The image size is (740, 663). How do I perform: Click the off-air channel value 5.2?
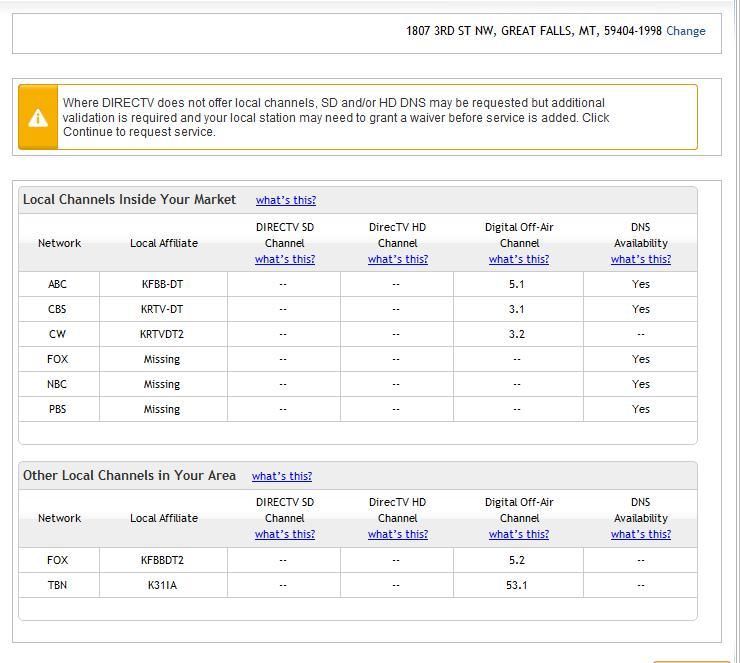(517, 561)
